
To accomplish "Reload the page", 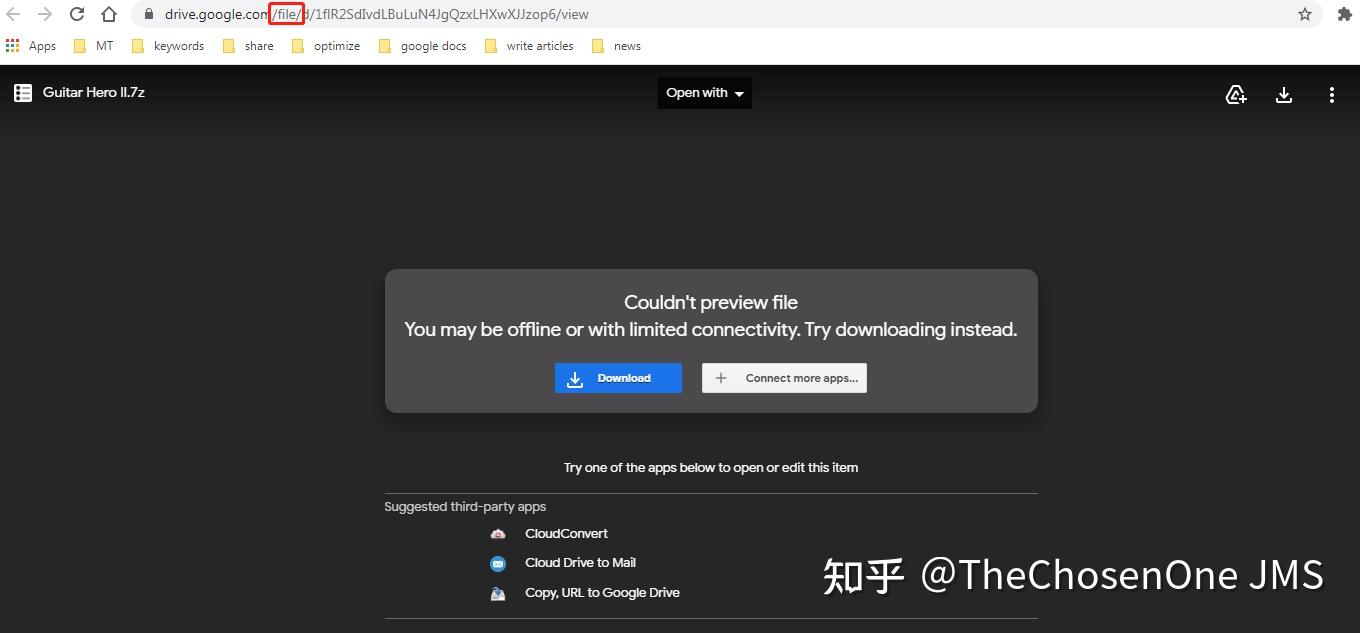I will [77, 14].
